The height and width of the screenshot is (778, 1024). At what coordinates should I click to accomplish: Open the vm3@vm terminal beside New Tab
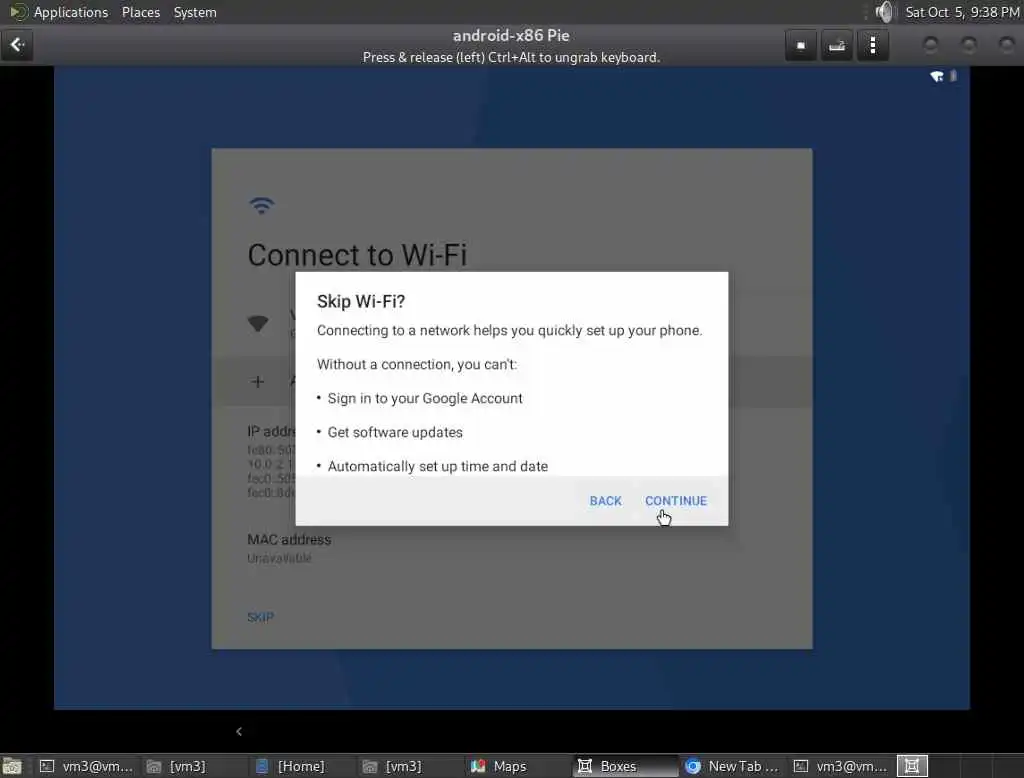pos(841,766)
